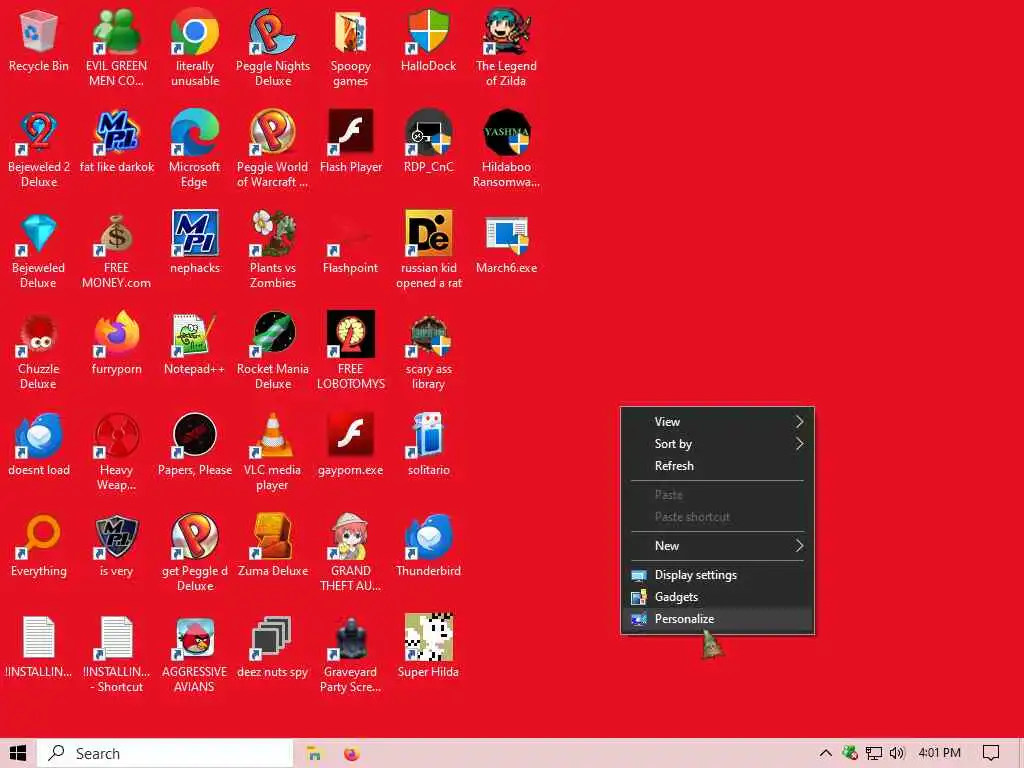The image size is (1024, 768).
Task: Select the Flashpoint desktop shortcut
Action: tap(351, 233)
